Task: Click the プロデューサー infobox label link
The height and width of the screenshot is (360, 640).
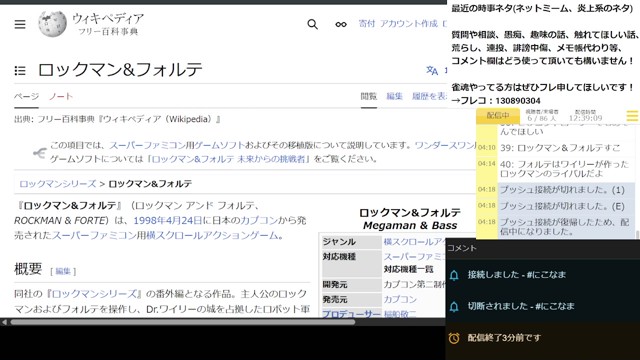Action: (x=351, y=313)
